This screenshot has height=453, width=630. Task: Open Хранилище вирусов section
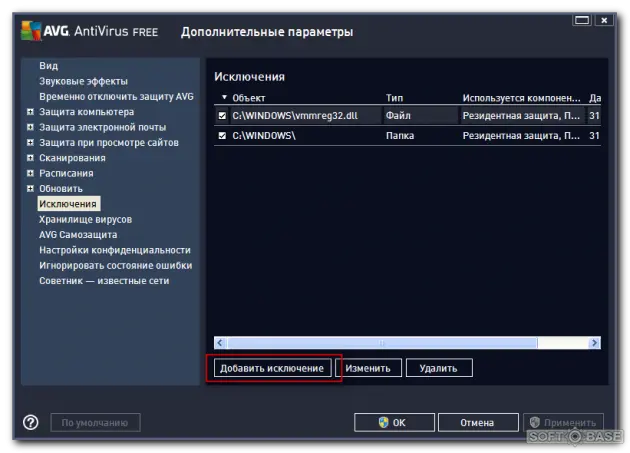tap(86, 219)
